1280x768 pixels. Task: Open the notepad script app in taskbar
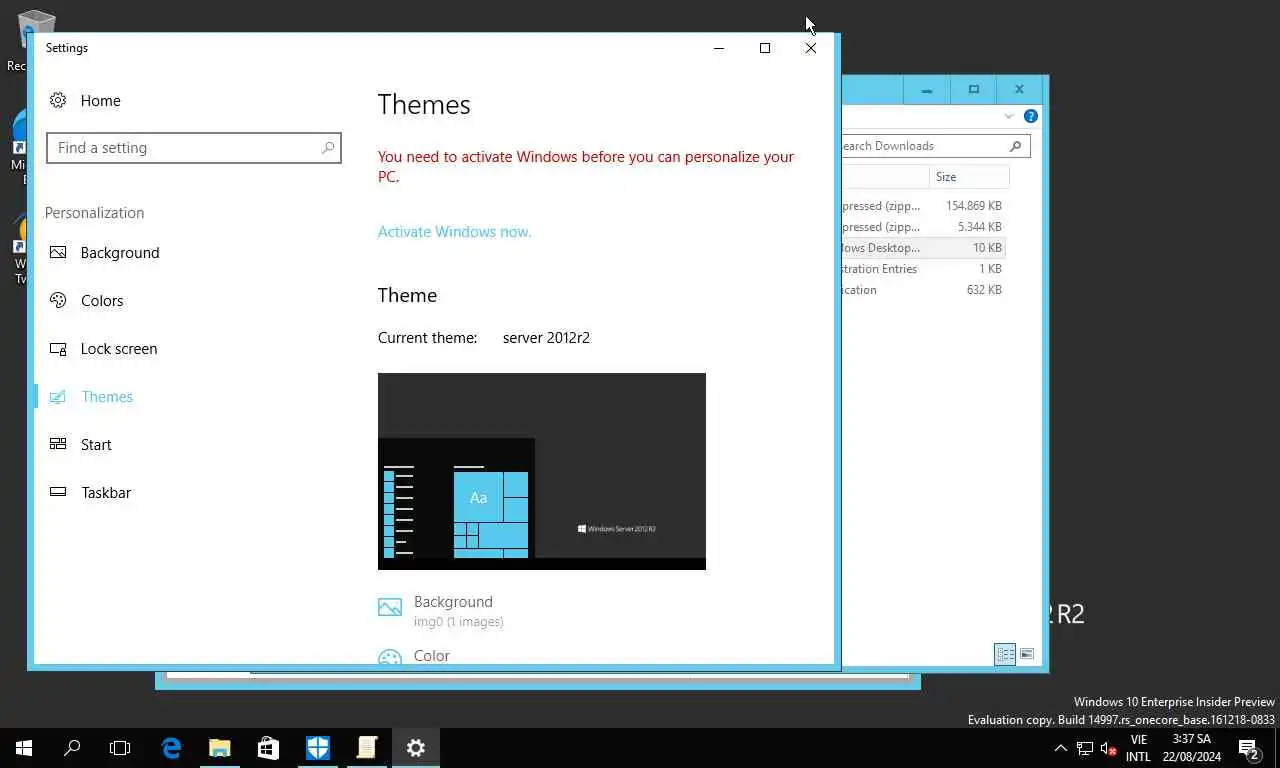[x=367, y=748]
